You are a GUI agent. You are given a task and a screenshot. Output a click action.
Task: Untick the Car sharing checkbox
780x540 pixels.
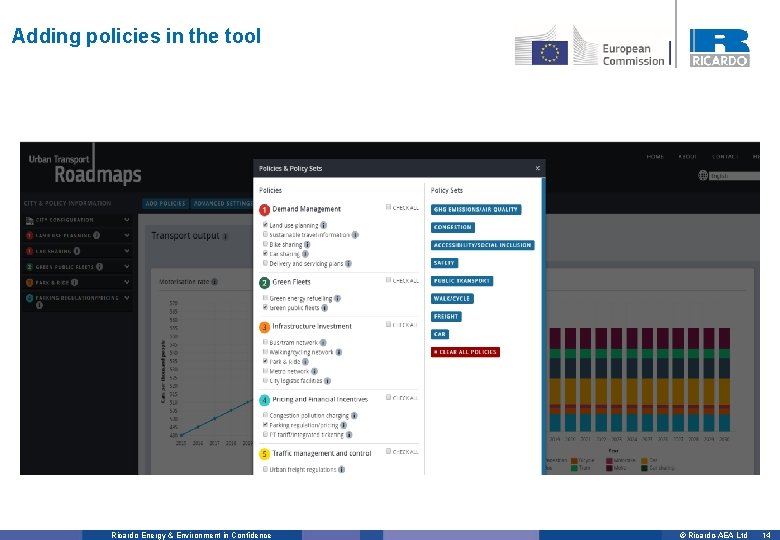click(265, 254)
